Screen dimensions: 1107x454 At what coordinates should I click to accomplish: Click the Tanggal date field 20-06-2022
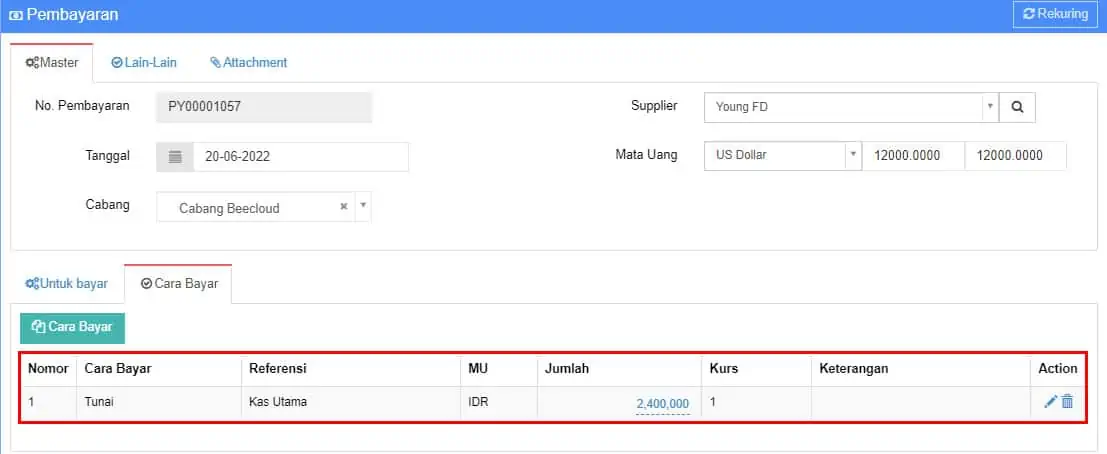click(301, 157)
